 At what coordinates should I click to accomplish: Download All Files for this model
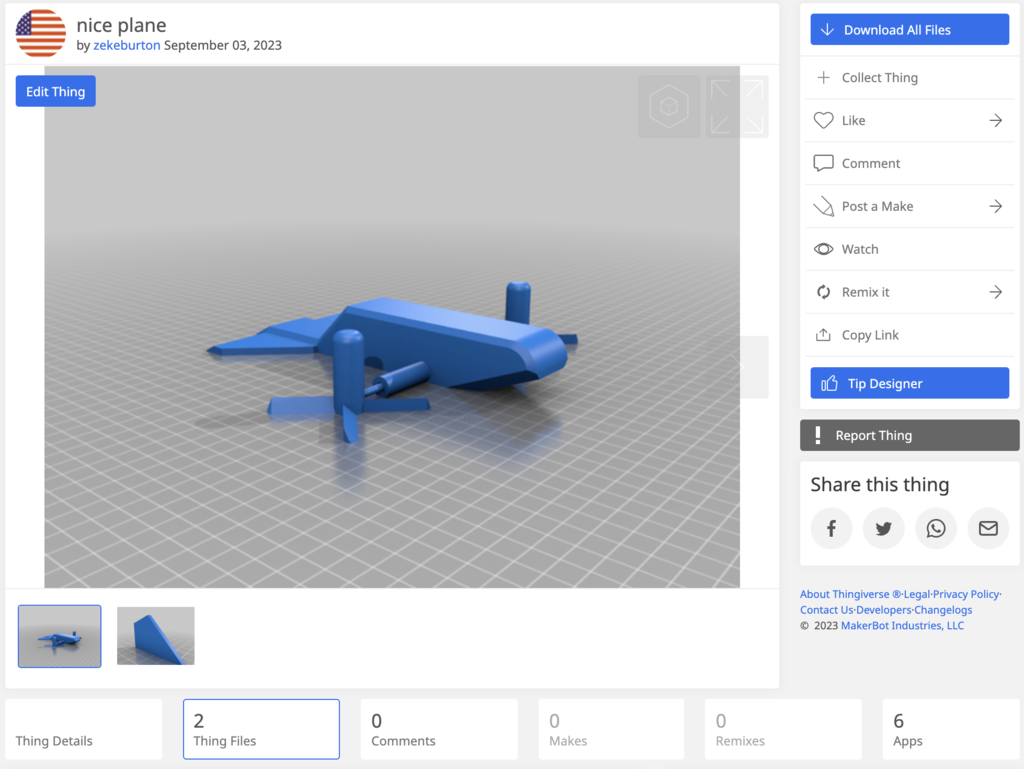click(x=908, y=29)
